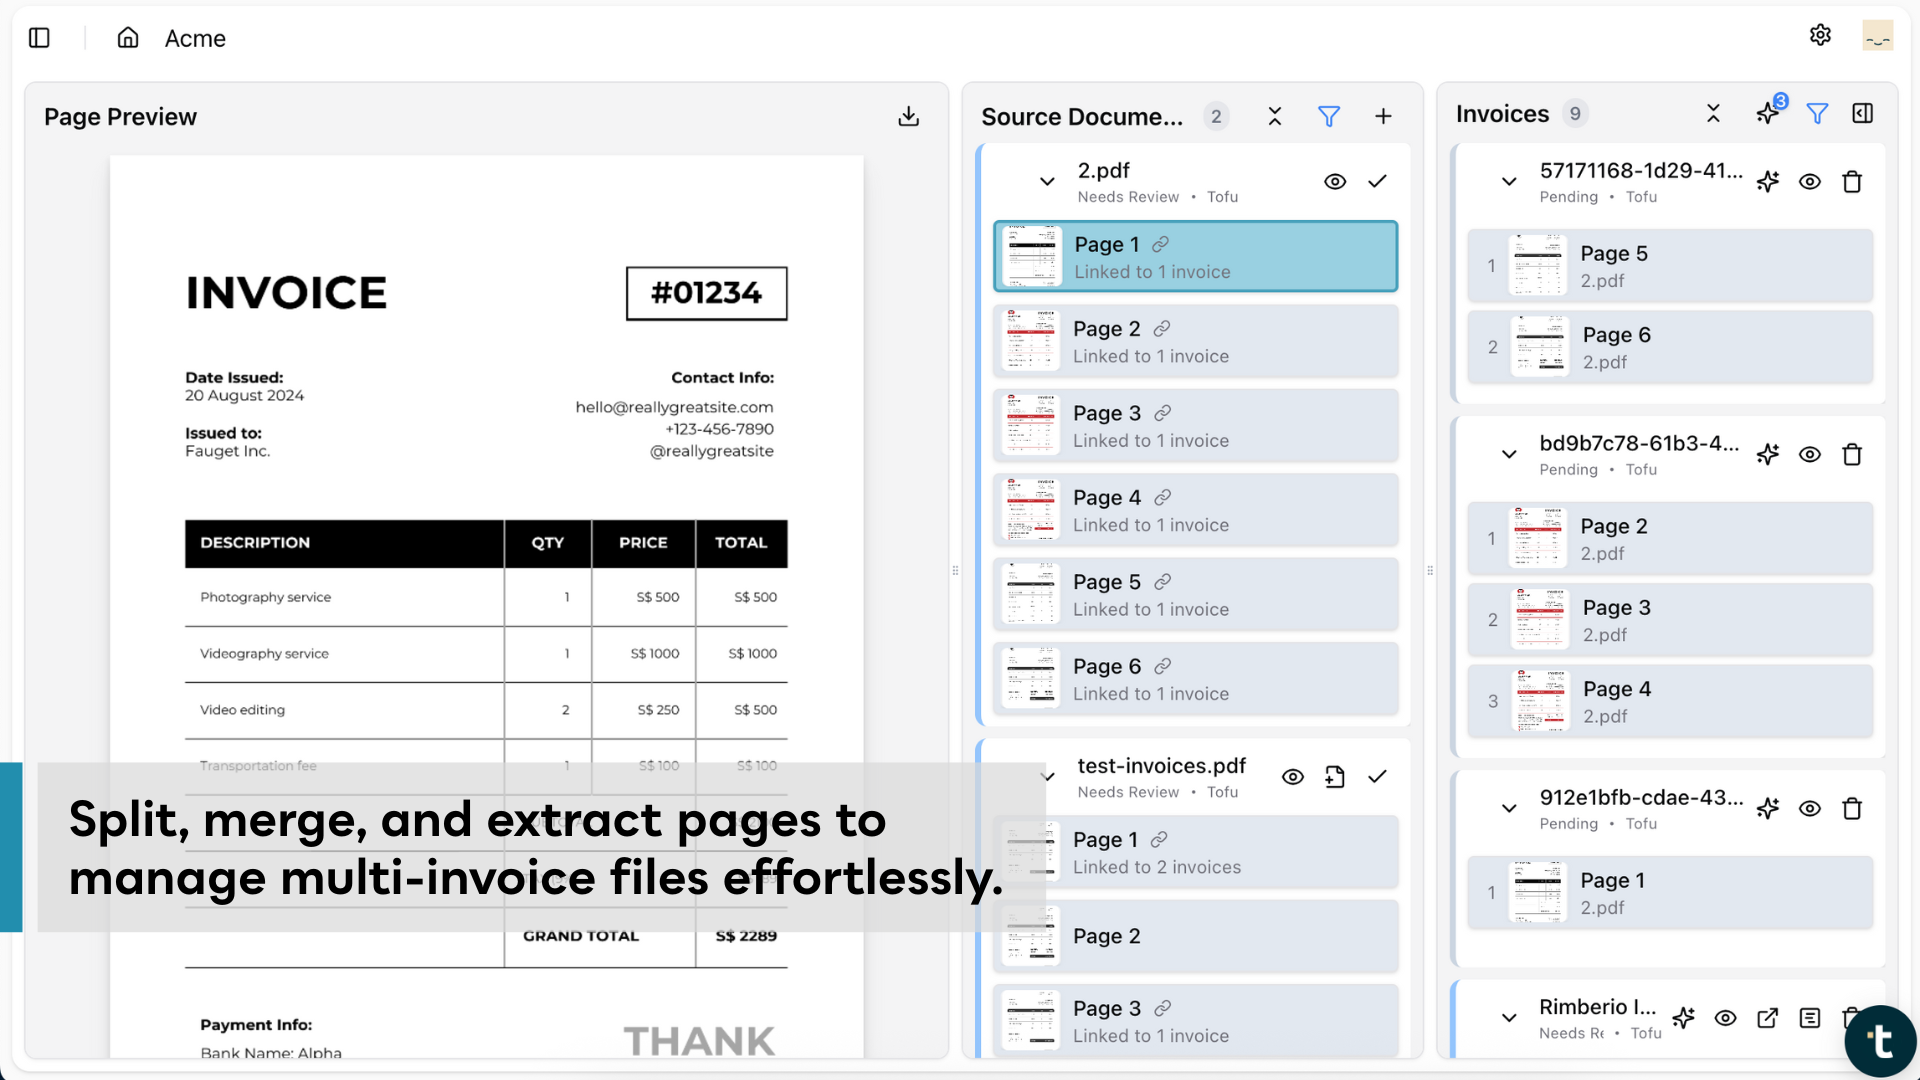This screenshot has height=1080, width=1920.
Task: Open the chat widget button
Action: click(1880, 1041)
